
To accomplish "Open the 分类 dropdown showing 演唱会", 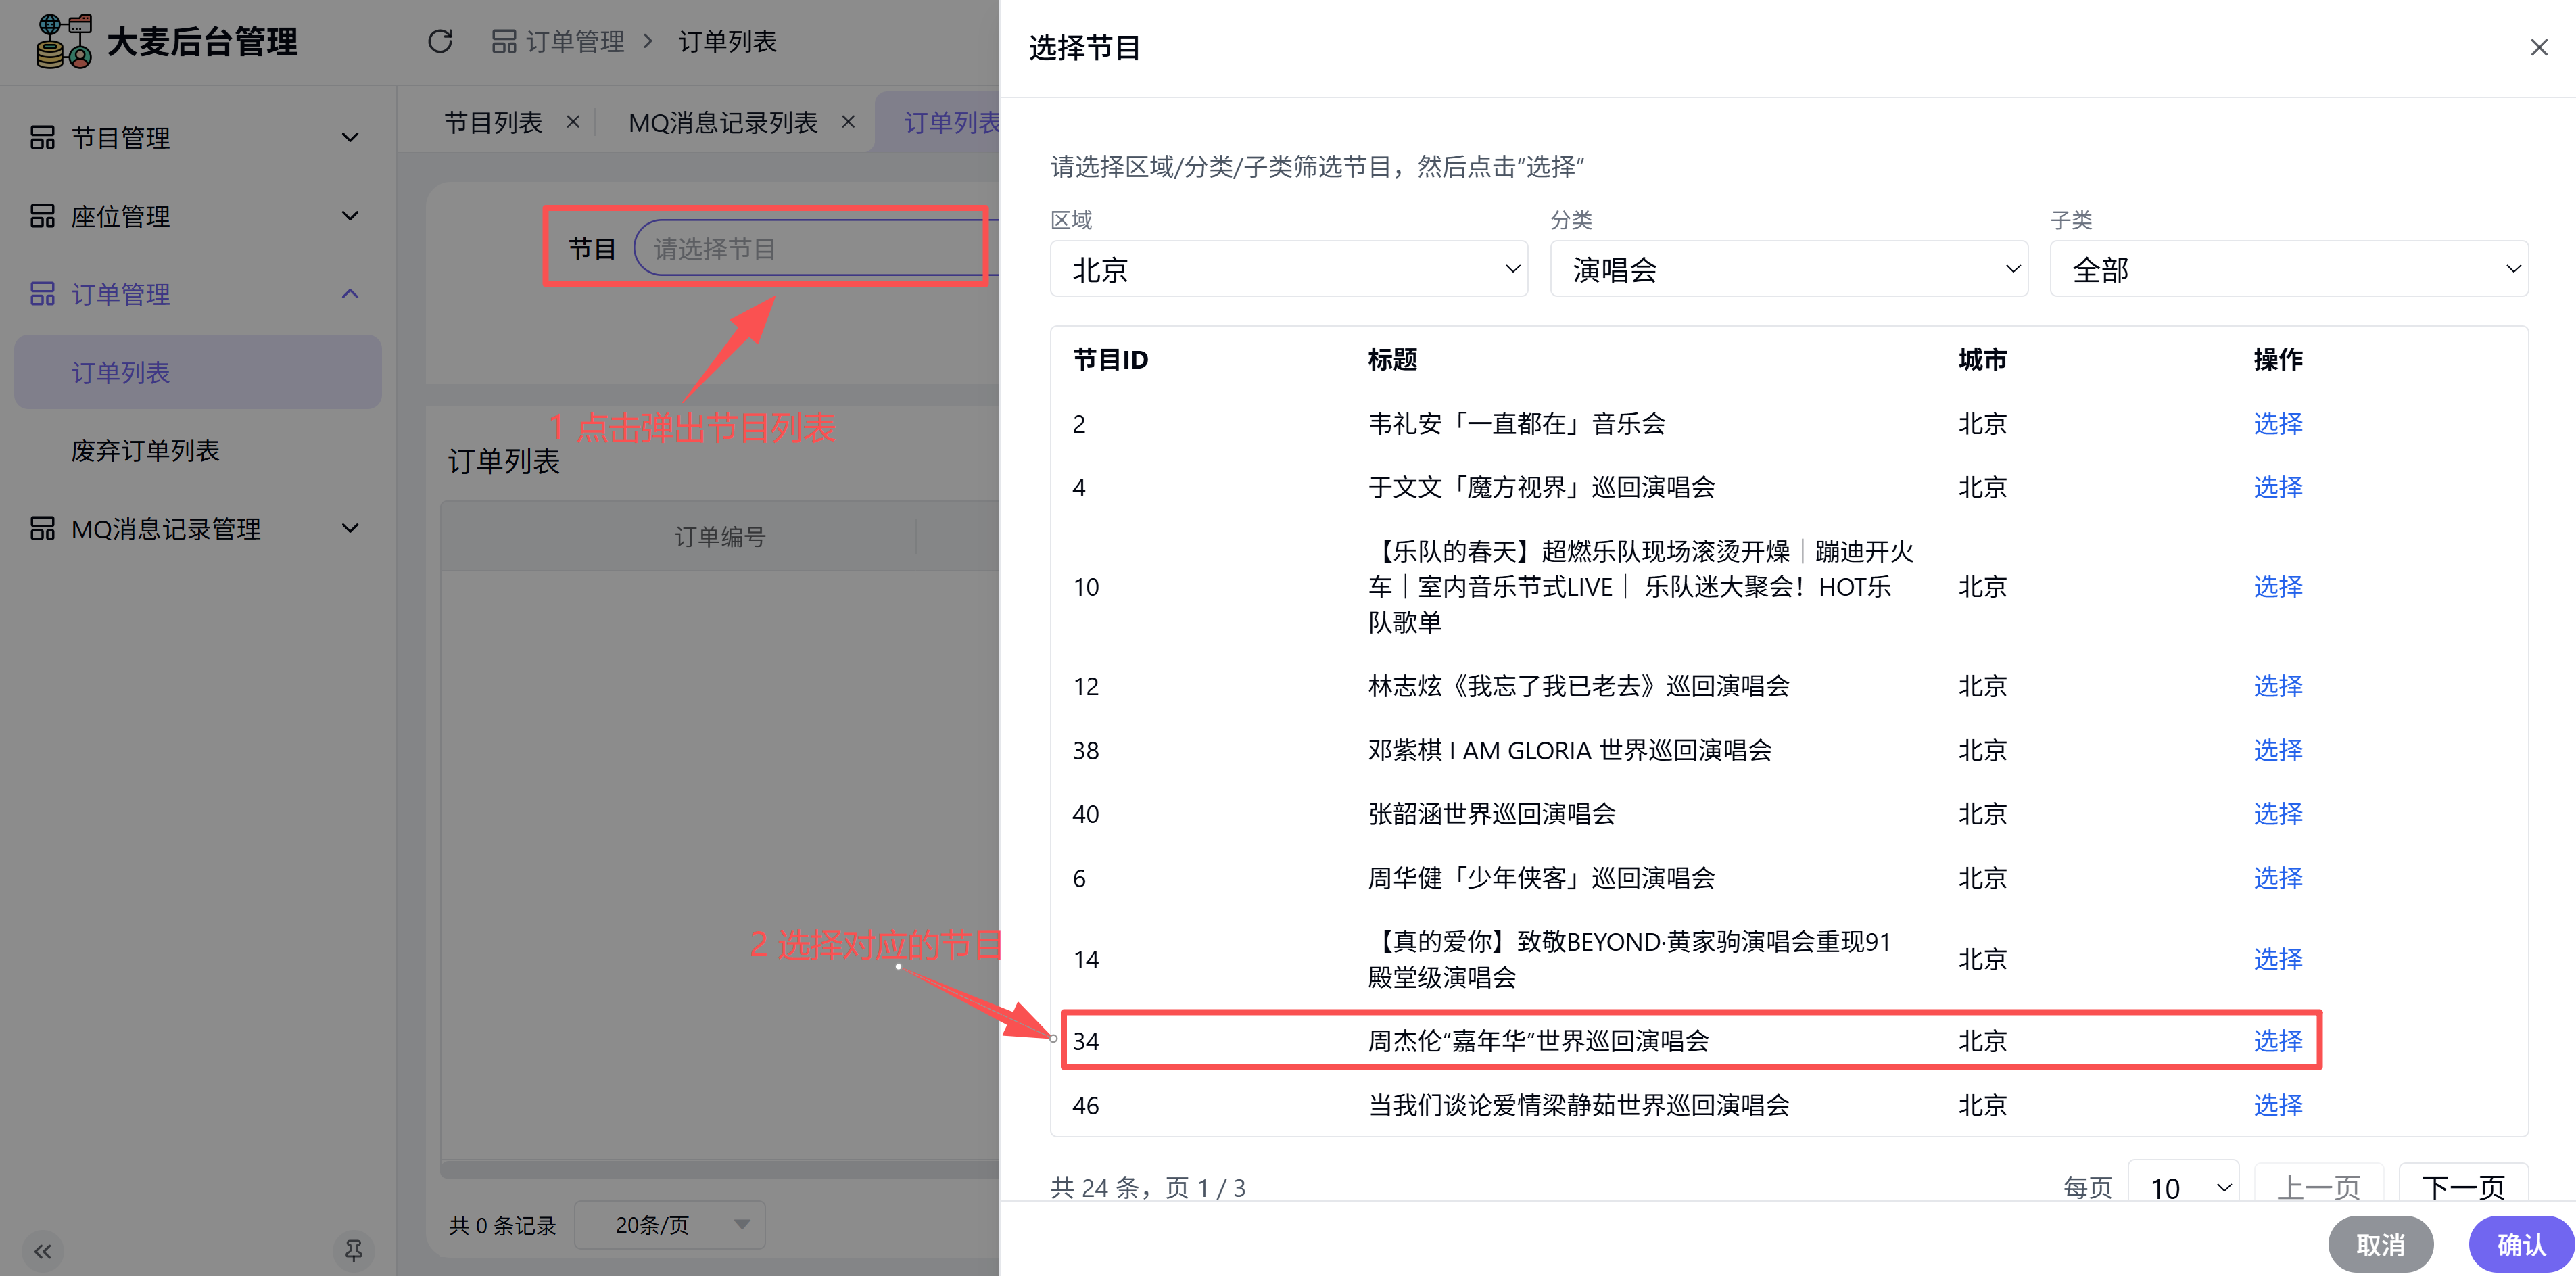I will (x=1788, y=269).
